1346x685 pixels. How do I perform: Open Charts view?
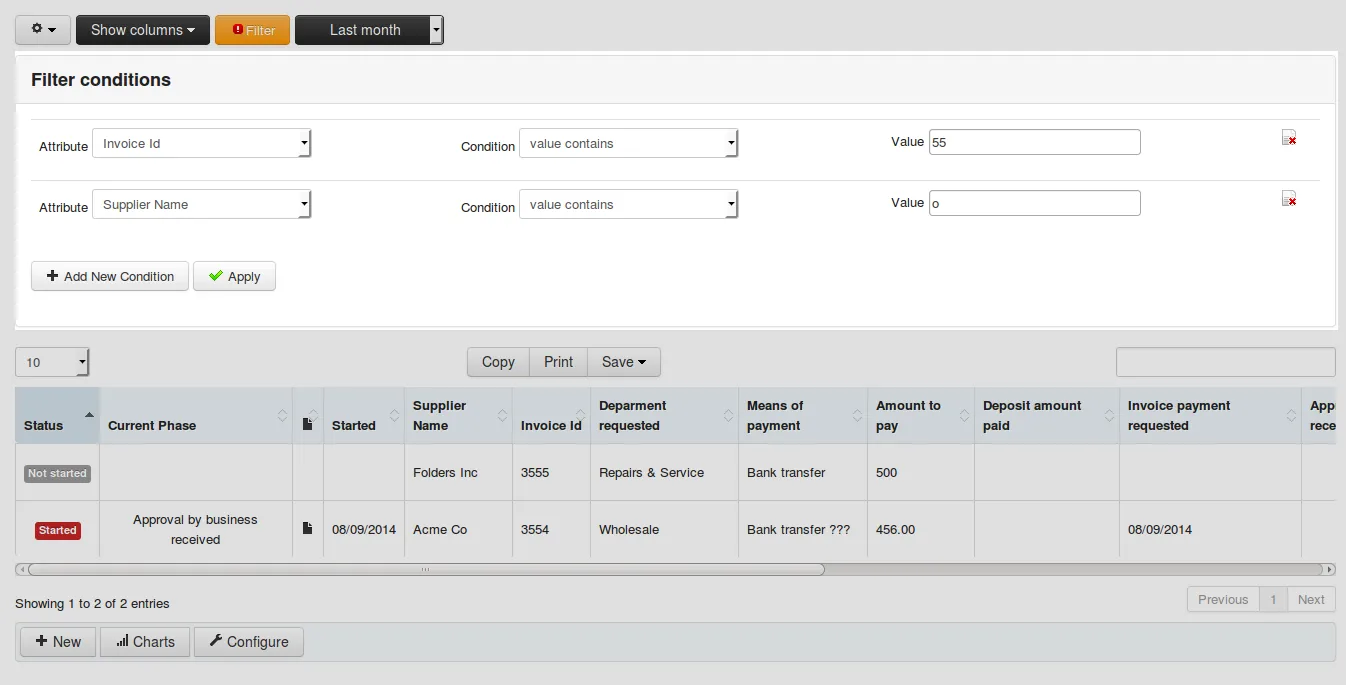coord(145,642)
